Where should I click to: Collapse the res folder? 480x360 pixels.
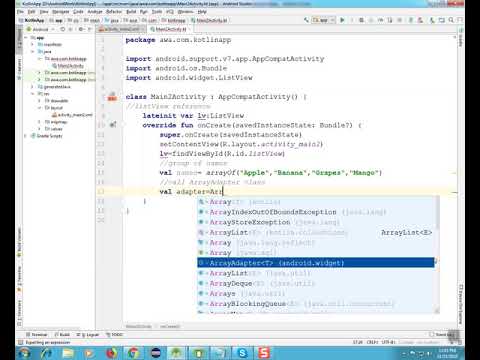tap(32, 94)
